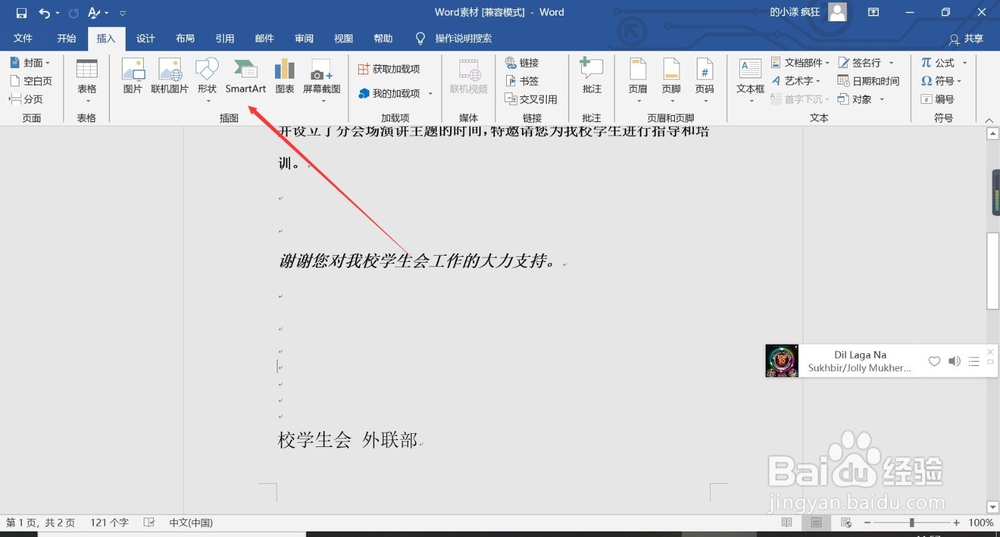Insert a Link (链接)

(x=522, y=63)
